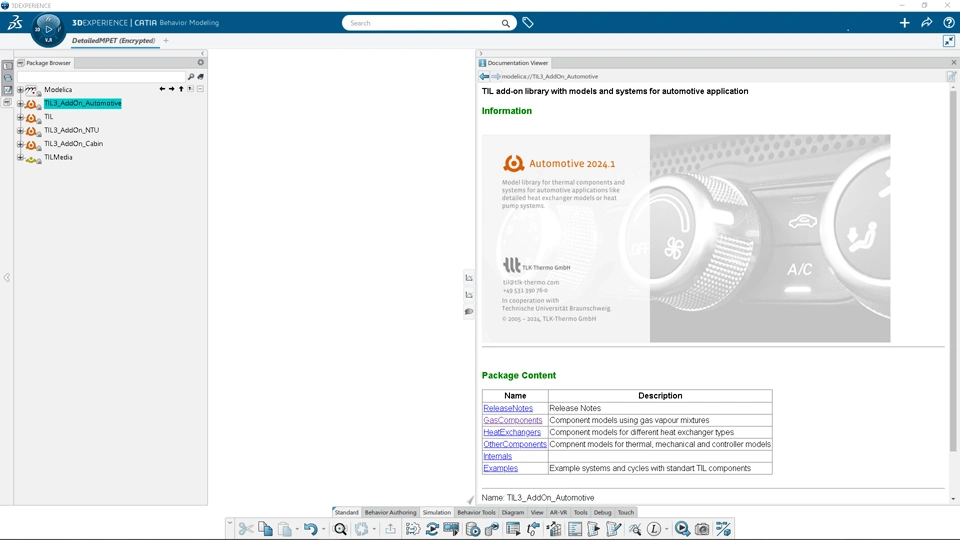960x540 pixels.
Task: Click the film strip animation icon
Action: pyautogui.click(x=452, y=529)
